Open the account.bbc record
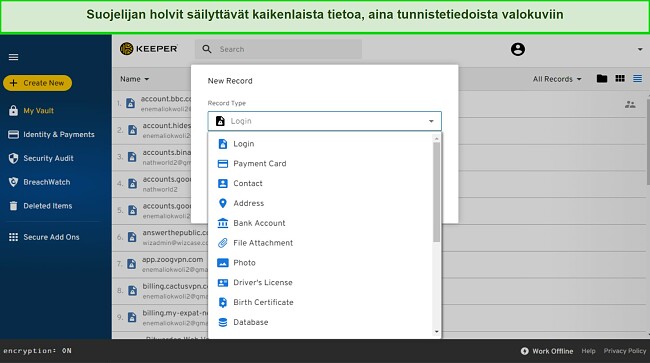Image resolution: width=650 pixels, height=363 pixels. (153, 104)
